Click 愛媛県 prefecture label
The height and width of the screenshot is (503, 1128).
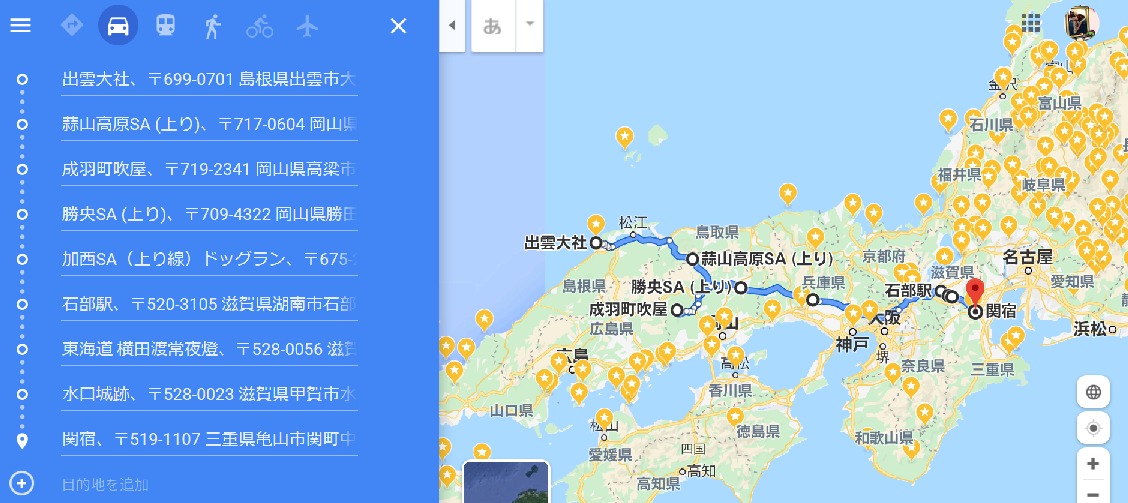point(610,455)
